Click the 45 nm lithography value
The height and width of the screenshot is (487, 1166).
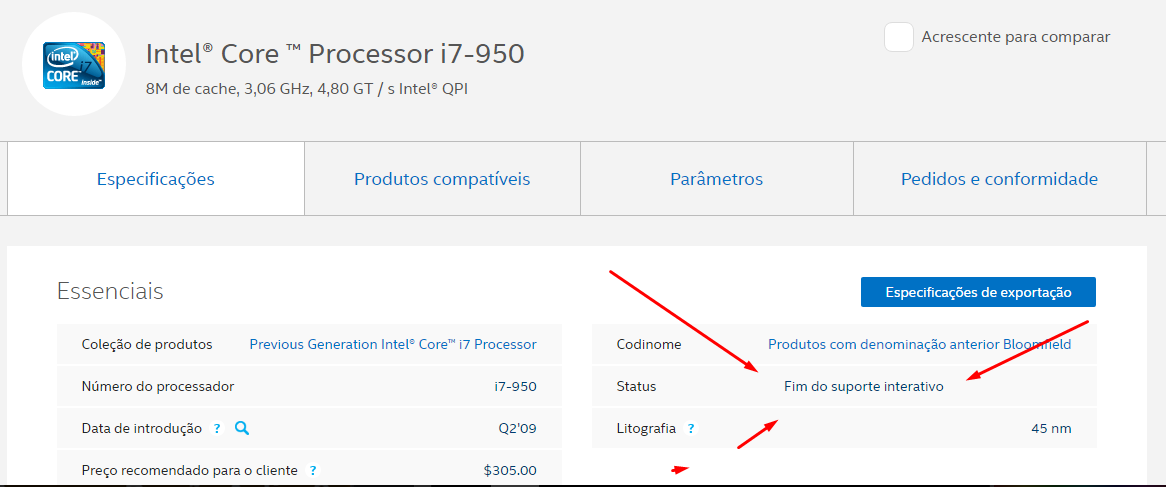pyautogui.click(x=1051, y=428)
